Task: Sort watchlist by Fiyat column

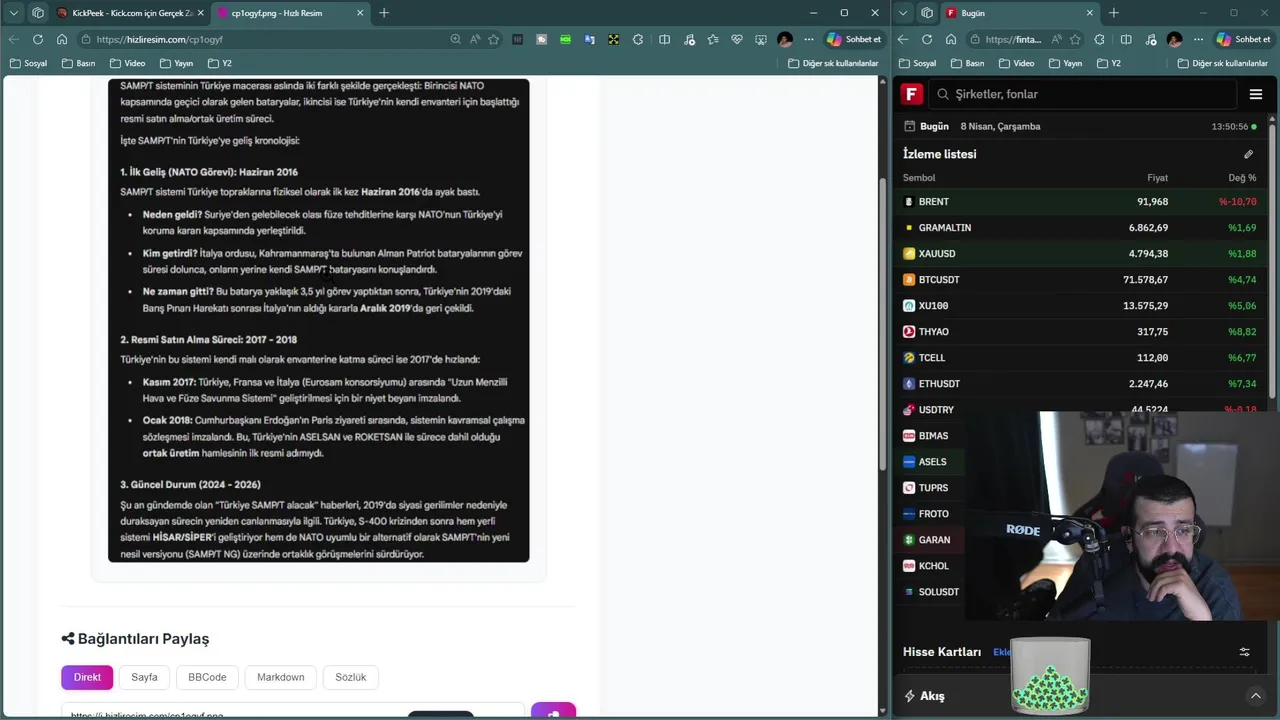Action: 1157,178
